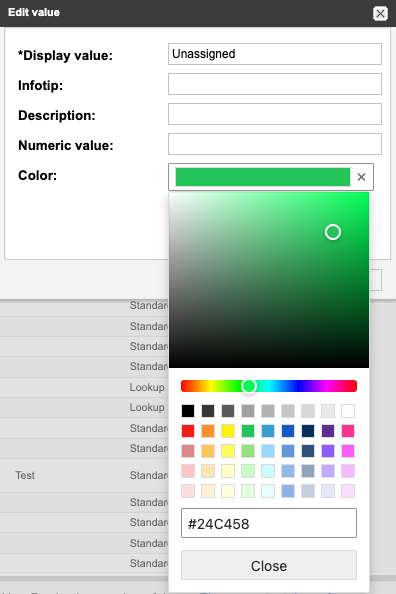Select the sky blue swatch in second row

[x=268, y=431]
